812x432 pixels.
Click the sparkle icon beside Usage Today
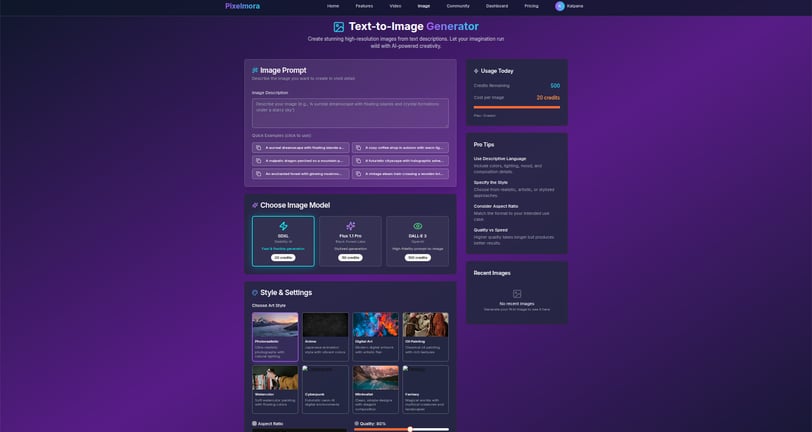(476, 71)
